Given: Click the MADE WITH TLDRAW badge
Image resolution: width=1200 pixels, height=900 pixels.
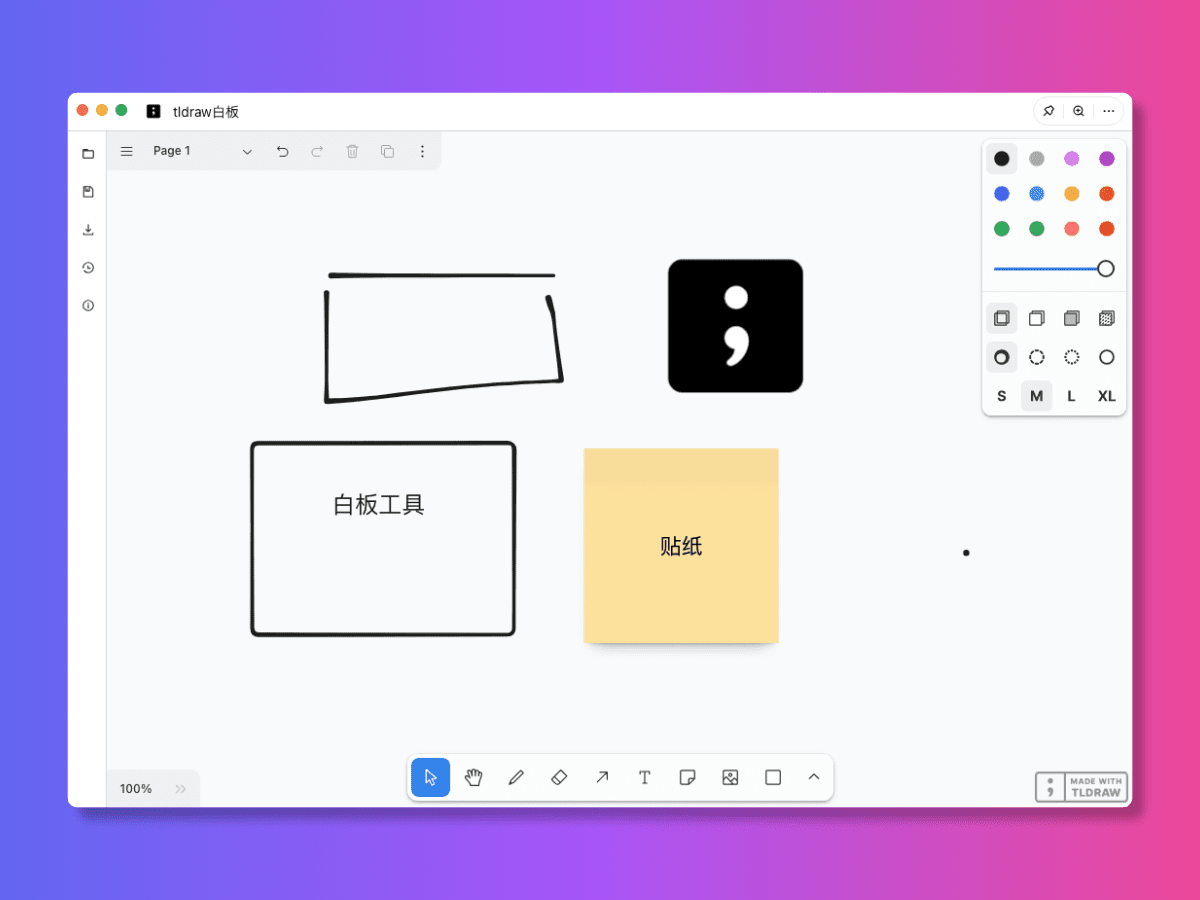Looking at the screenshot, I should pyautogui.click(x=1081, y=787).
